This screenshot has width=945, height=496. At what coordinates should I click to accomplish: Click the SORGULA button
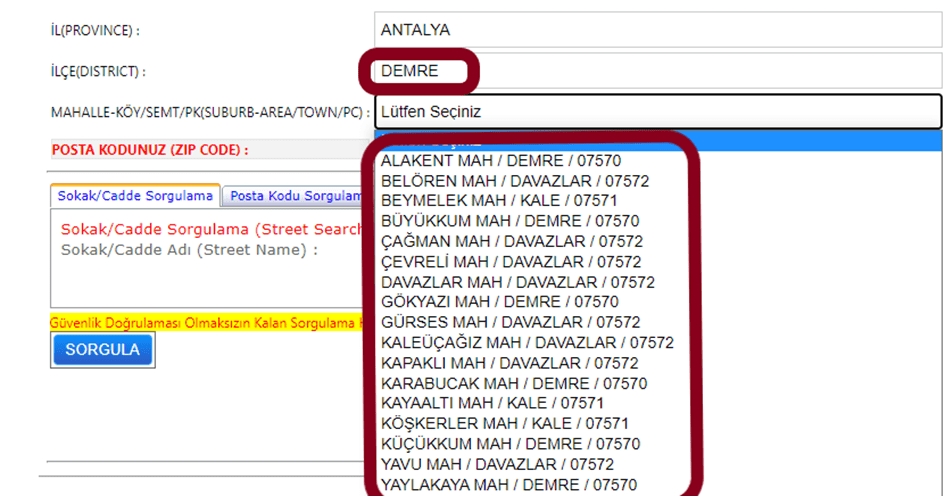[x=102, y=350]
